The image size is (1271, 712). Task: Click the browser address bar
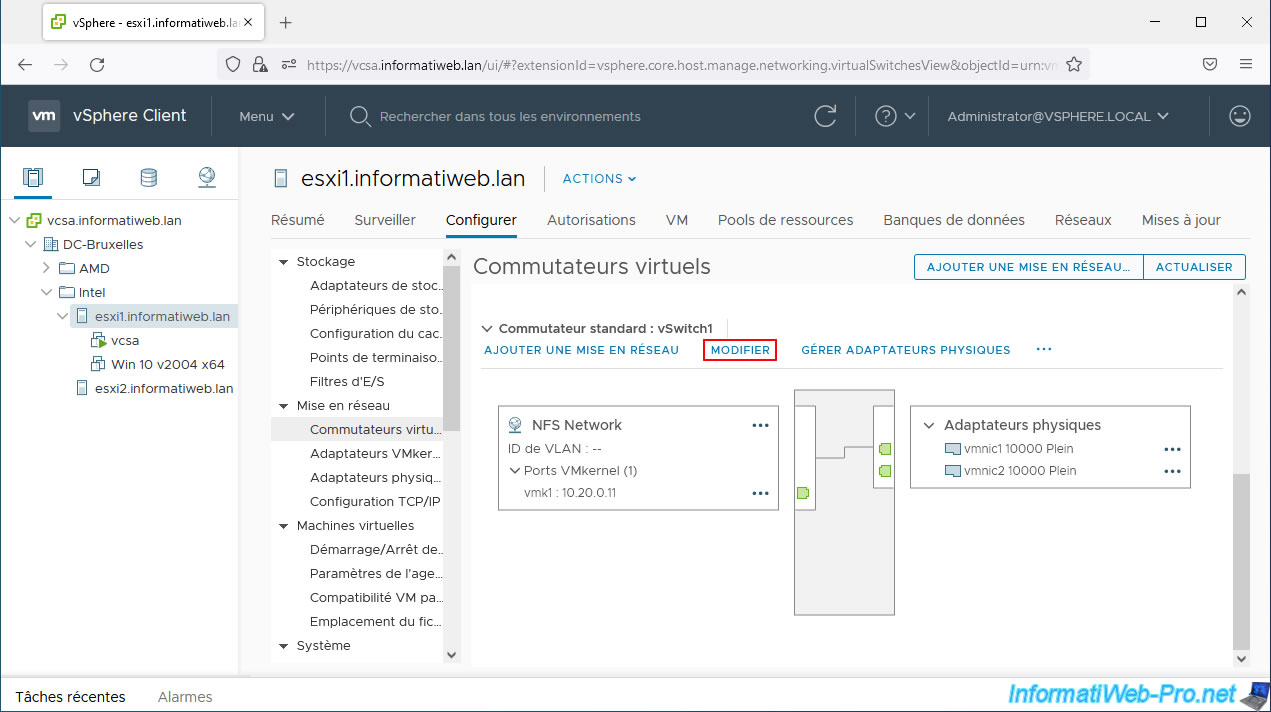coord(680,64)
